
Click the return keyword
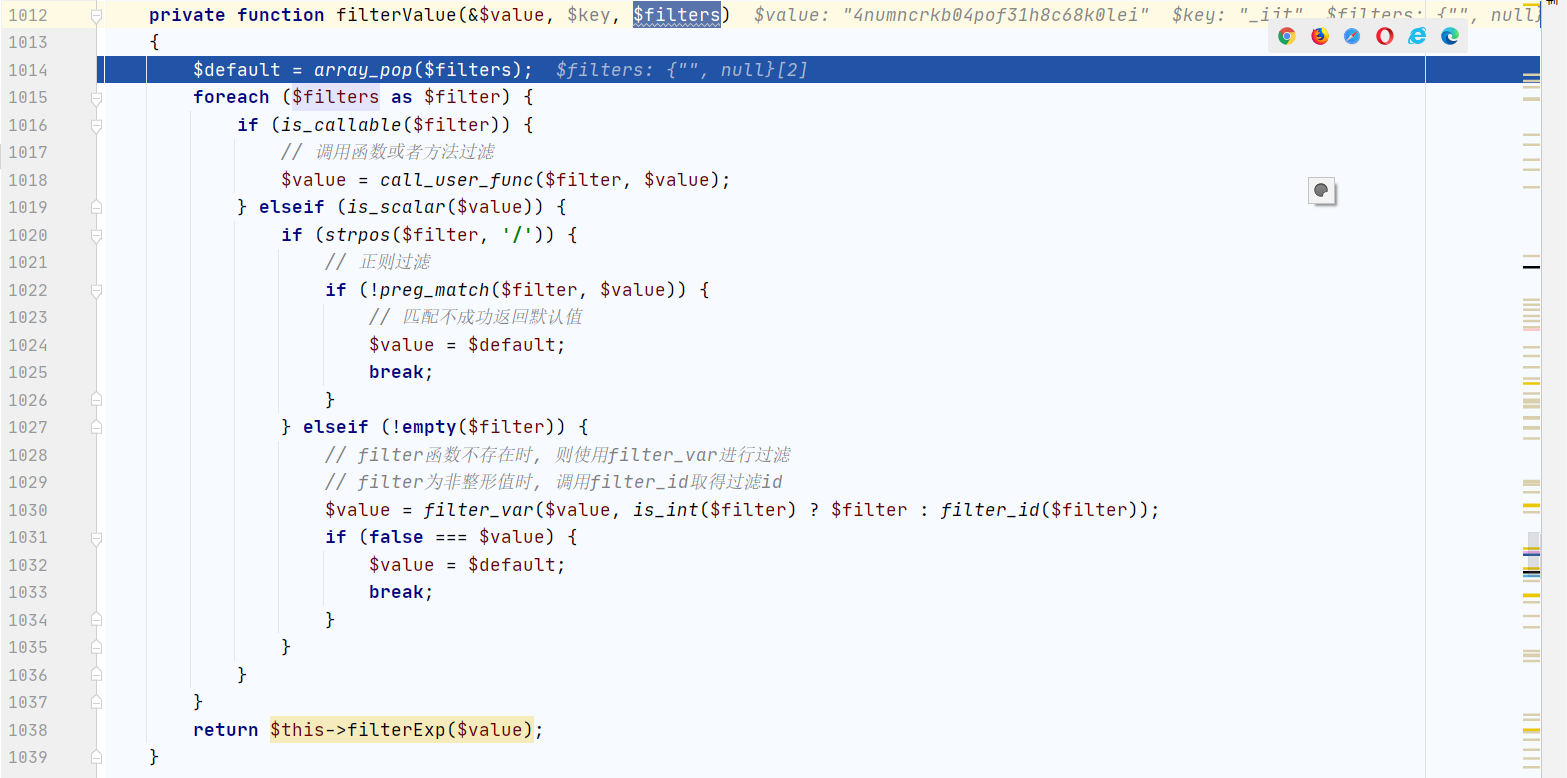(226, 730)
